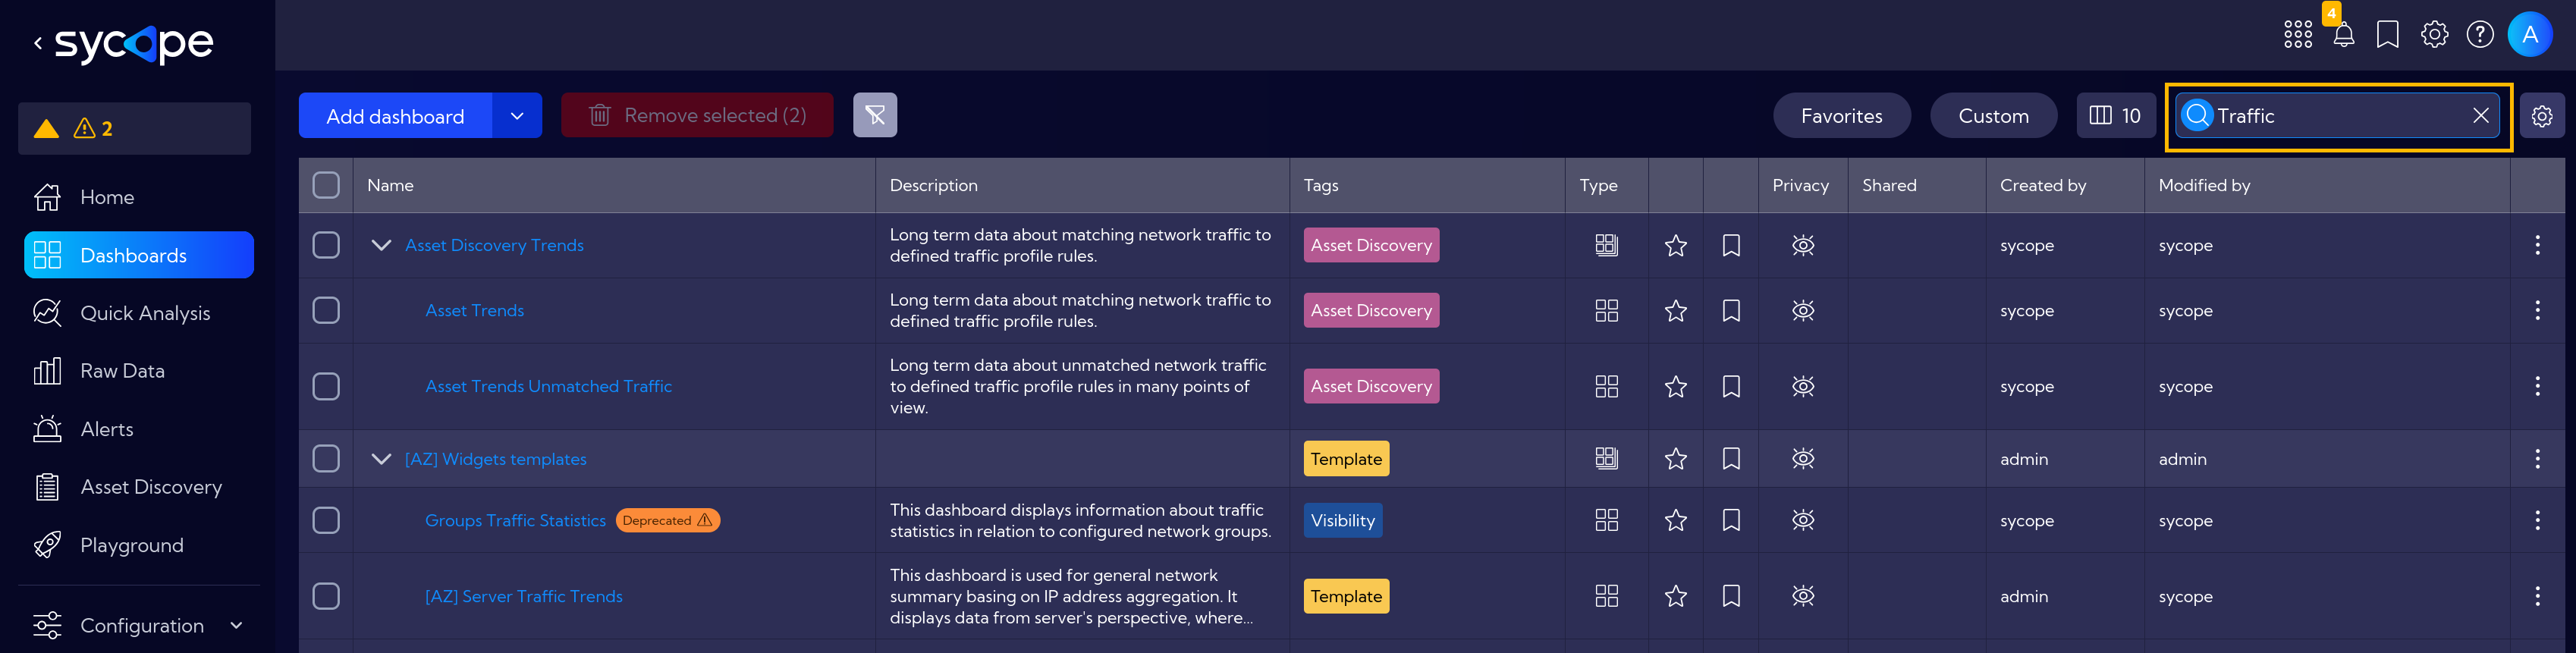
Task: Open table settings gear next to search
Action: (x=2541, y=116)
